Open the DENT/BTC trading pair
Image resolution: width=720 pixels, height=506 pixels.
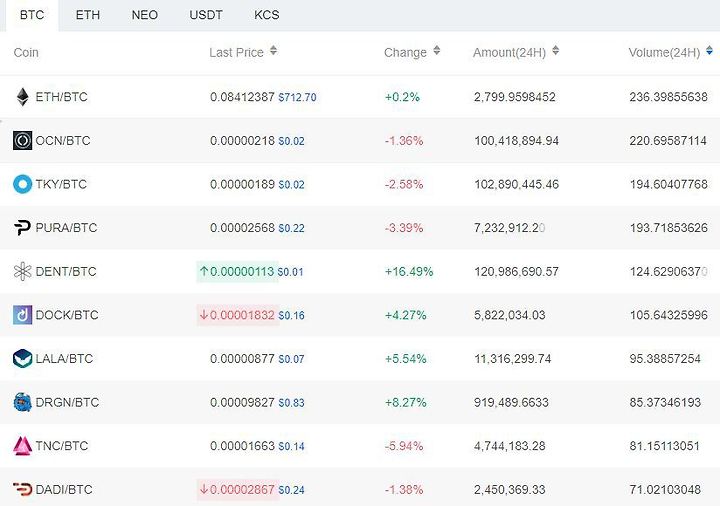pos(66,271)
